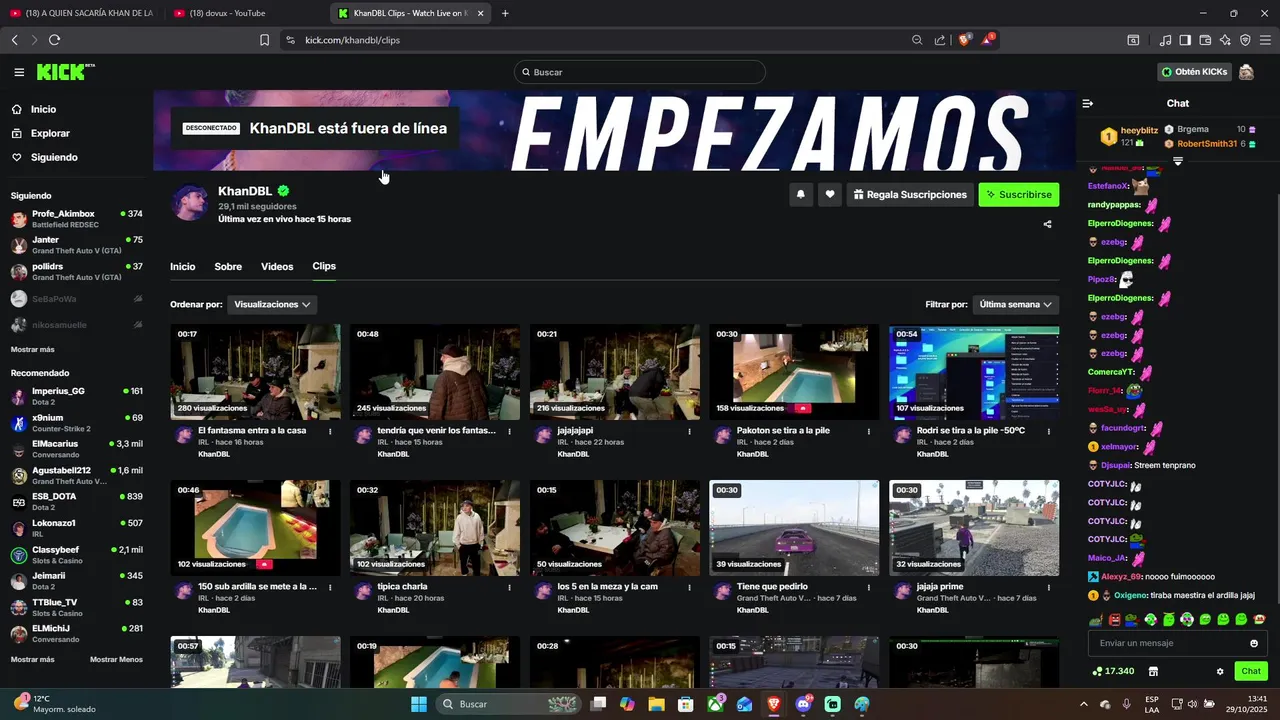
Task: Click the taskbar Buscar search box
Action: [x=508, y=704]
